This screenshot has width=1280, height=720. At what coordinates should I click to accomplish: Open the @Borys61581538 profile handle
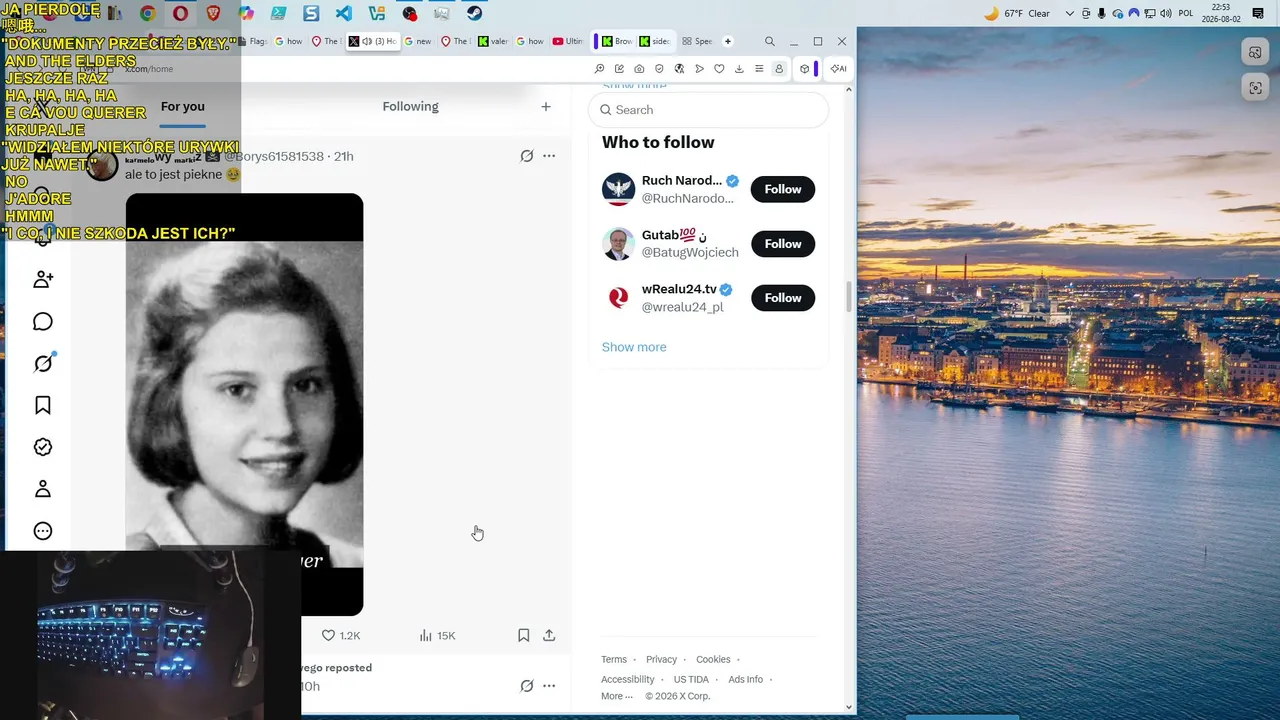tap(274, 156)
